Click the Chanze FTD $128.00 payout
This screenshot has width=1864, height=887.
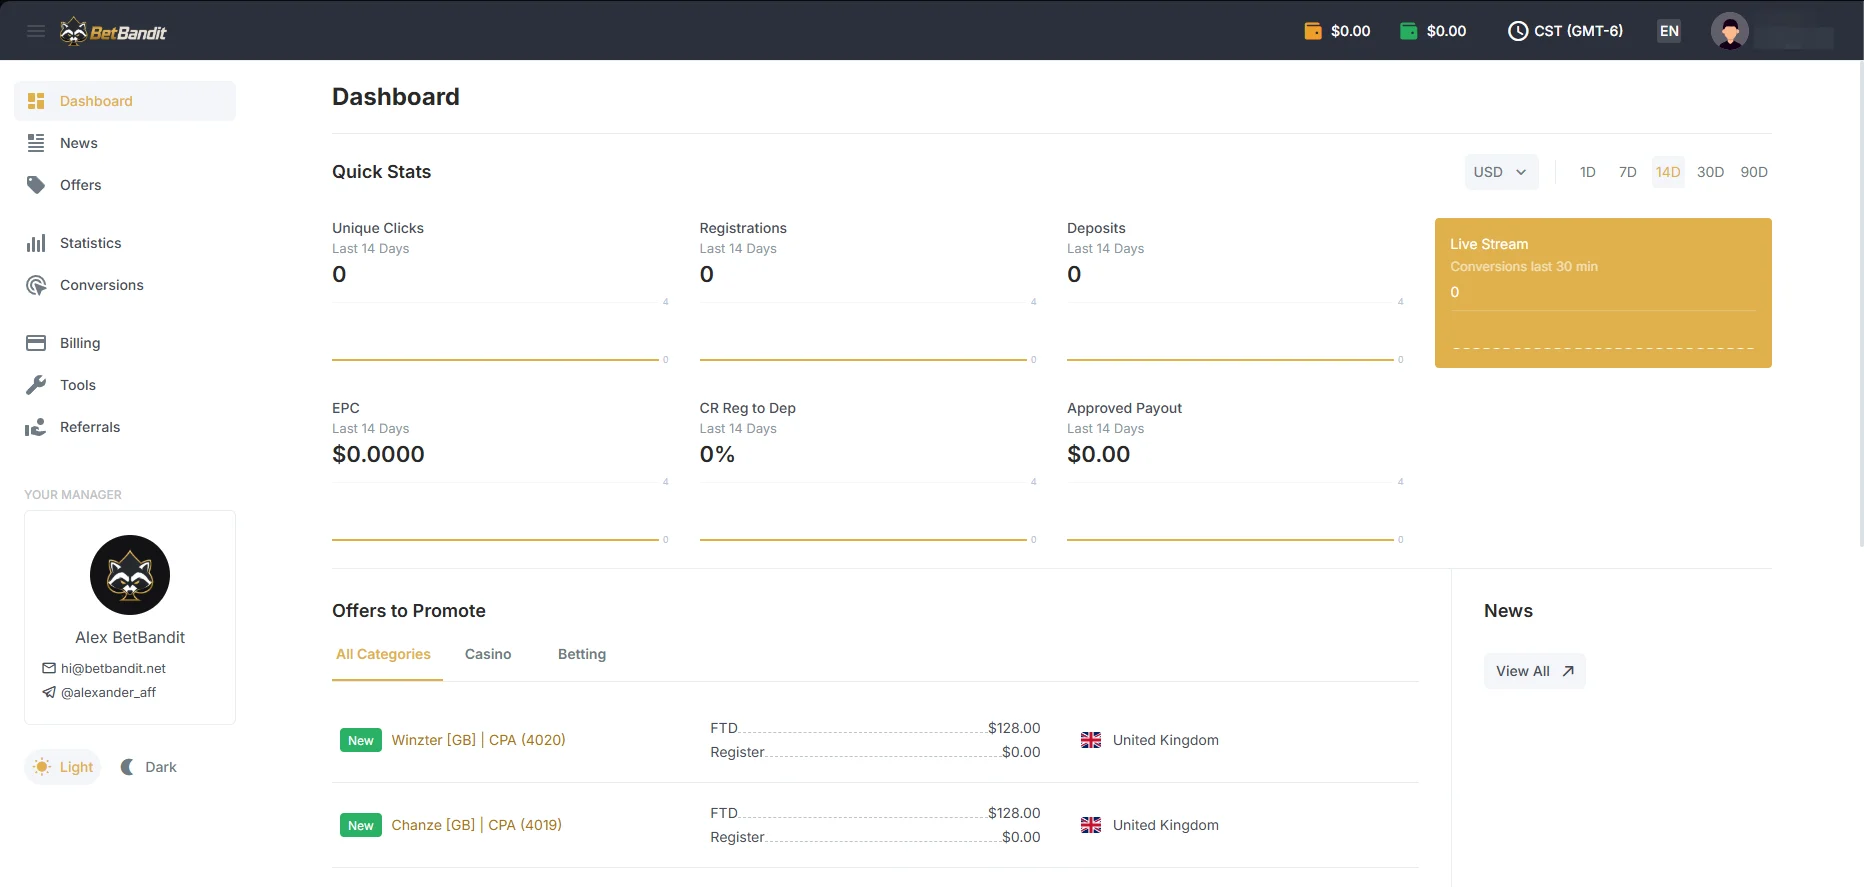[1014, 813]
